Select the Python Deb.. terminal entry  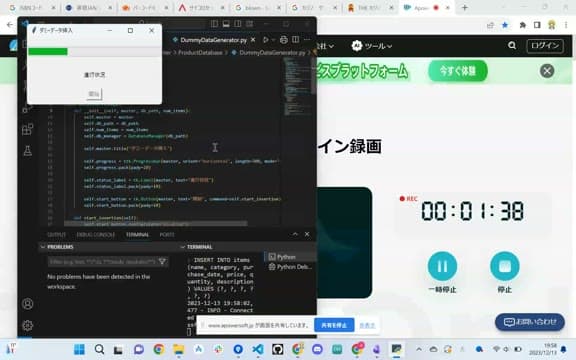(x=290, y=267)
